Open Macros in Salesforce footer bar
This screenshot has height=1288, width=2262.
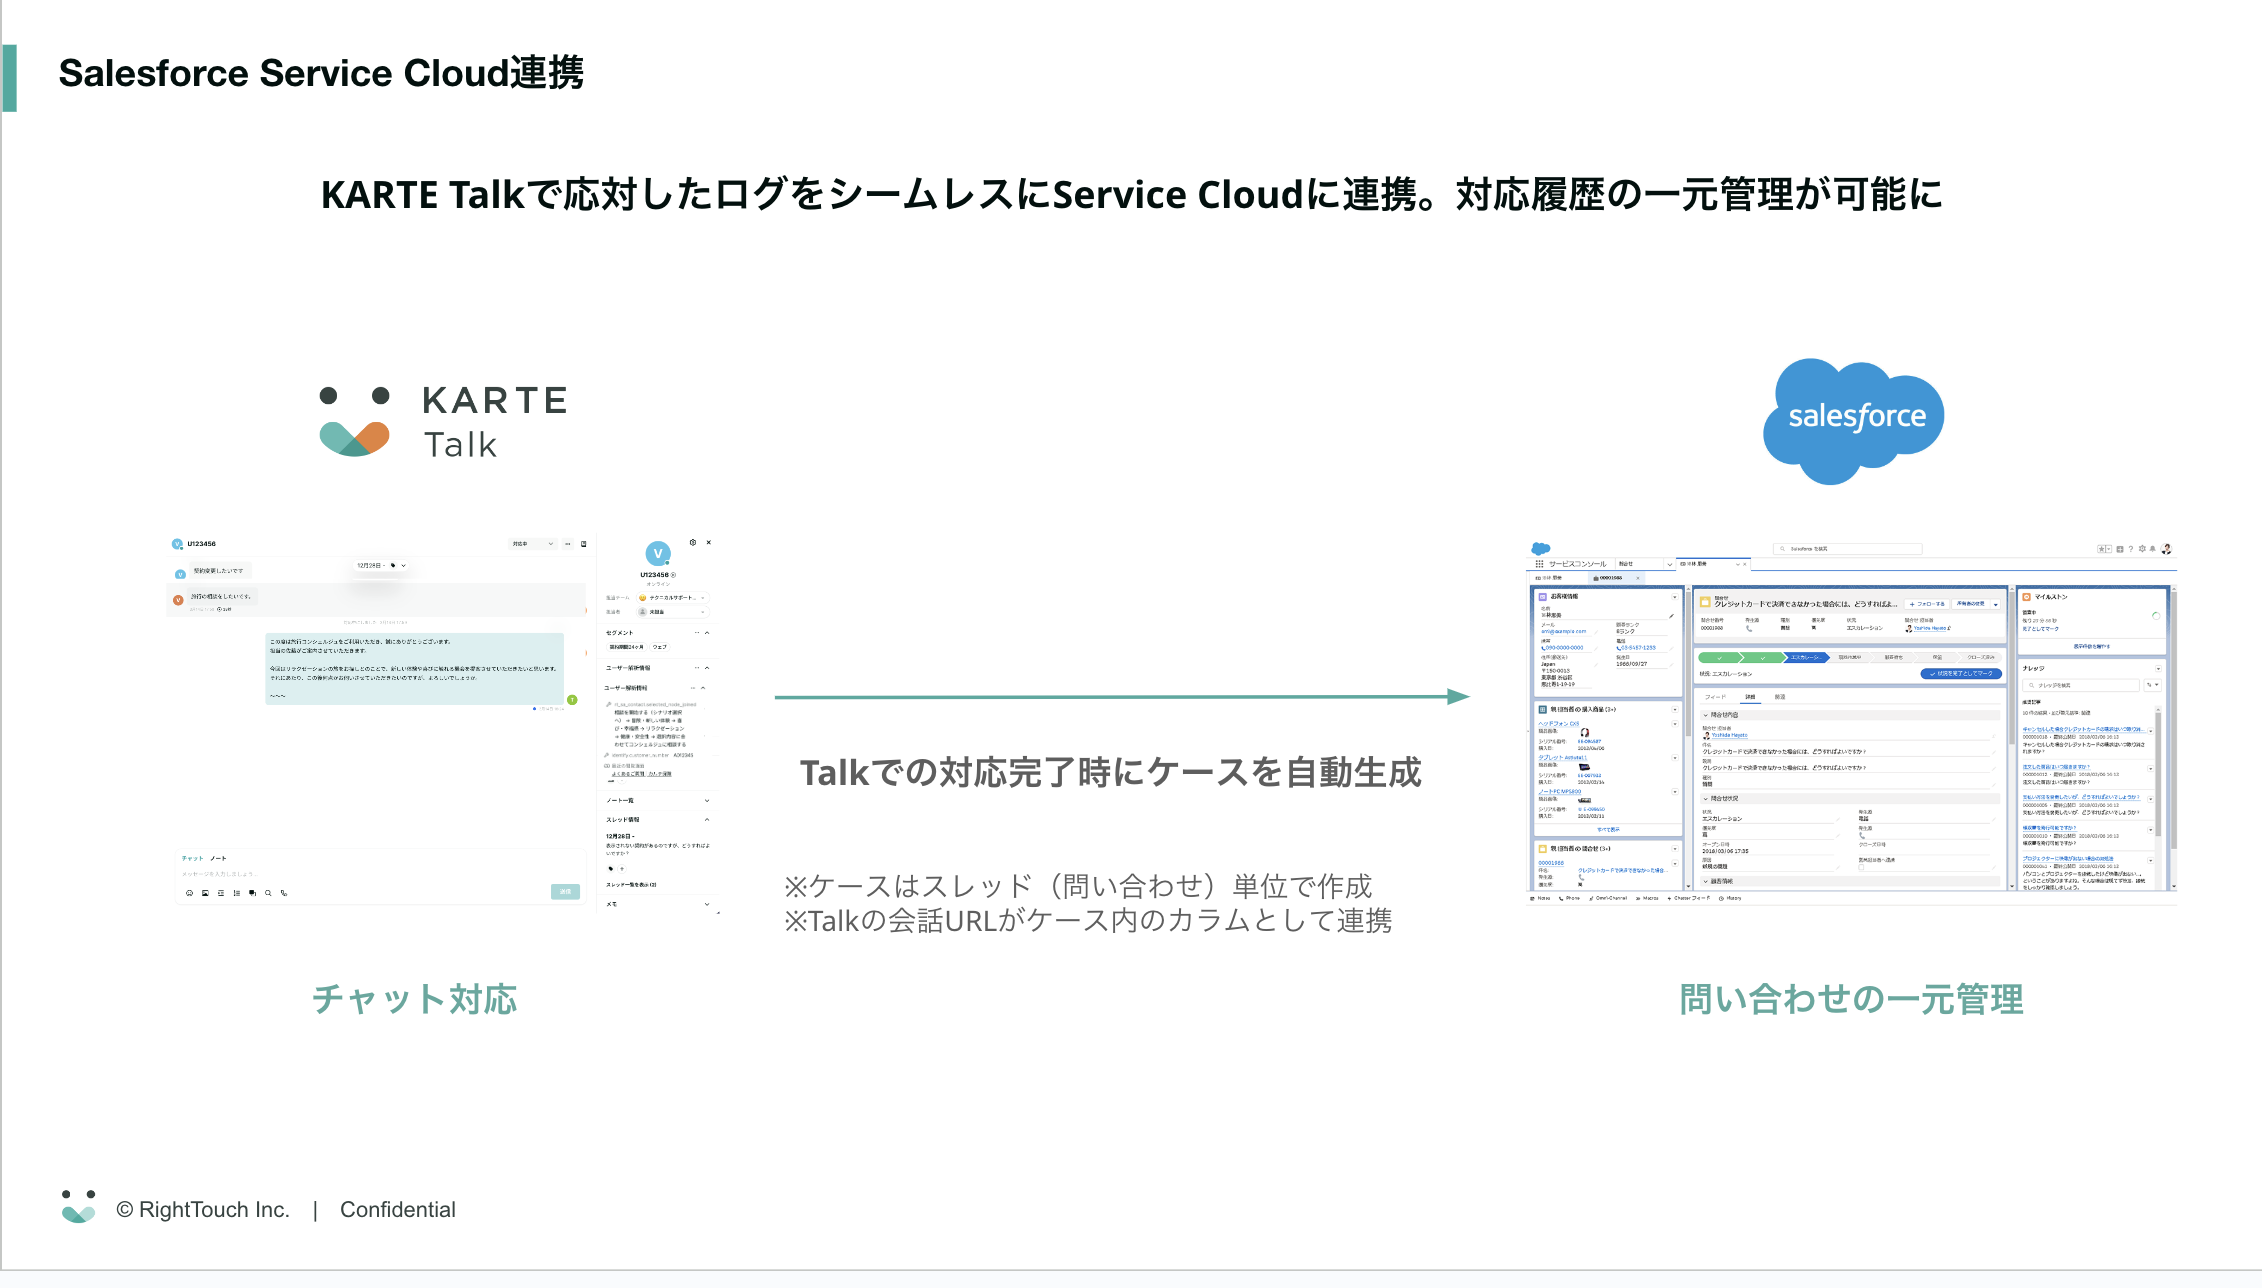(x=1647, y=898)
